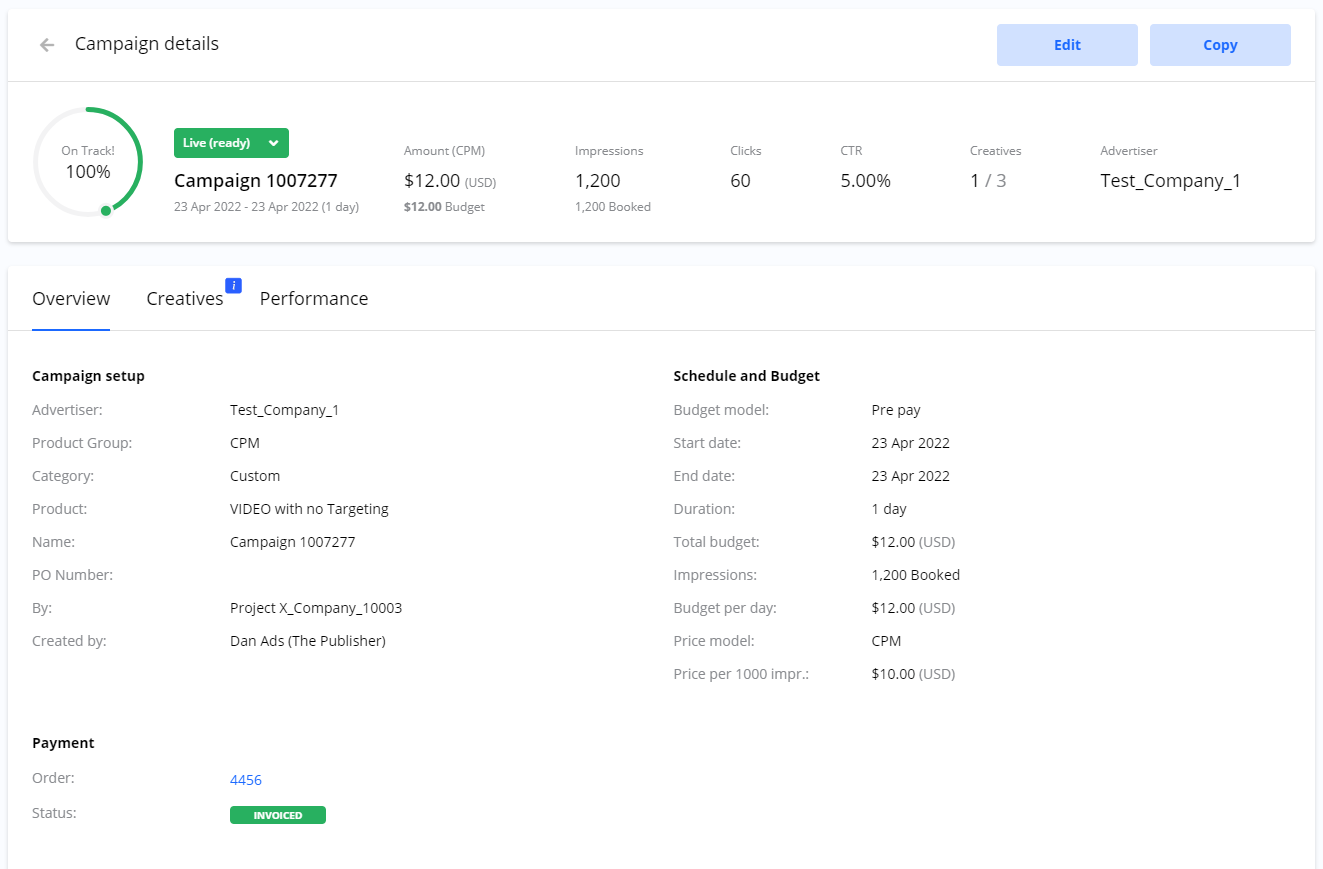Click the green progress ring endpoint dot
Screen dimensions: 1323x869
coord(106,210)
